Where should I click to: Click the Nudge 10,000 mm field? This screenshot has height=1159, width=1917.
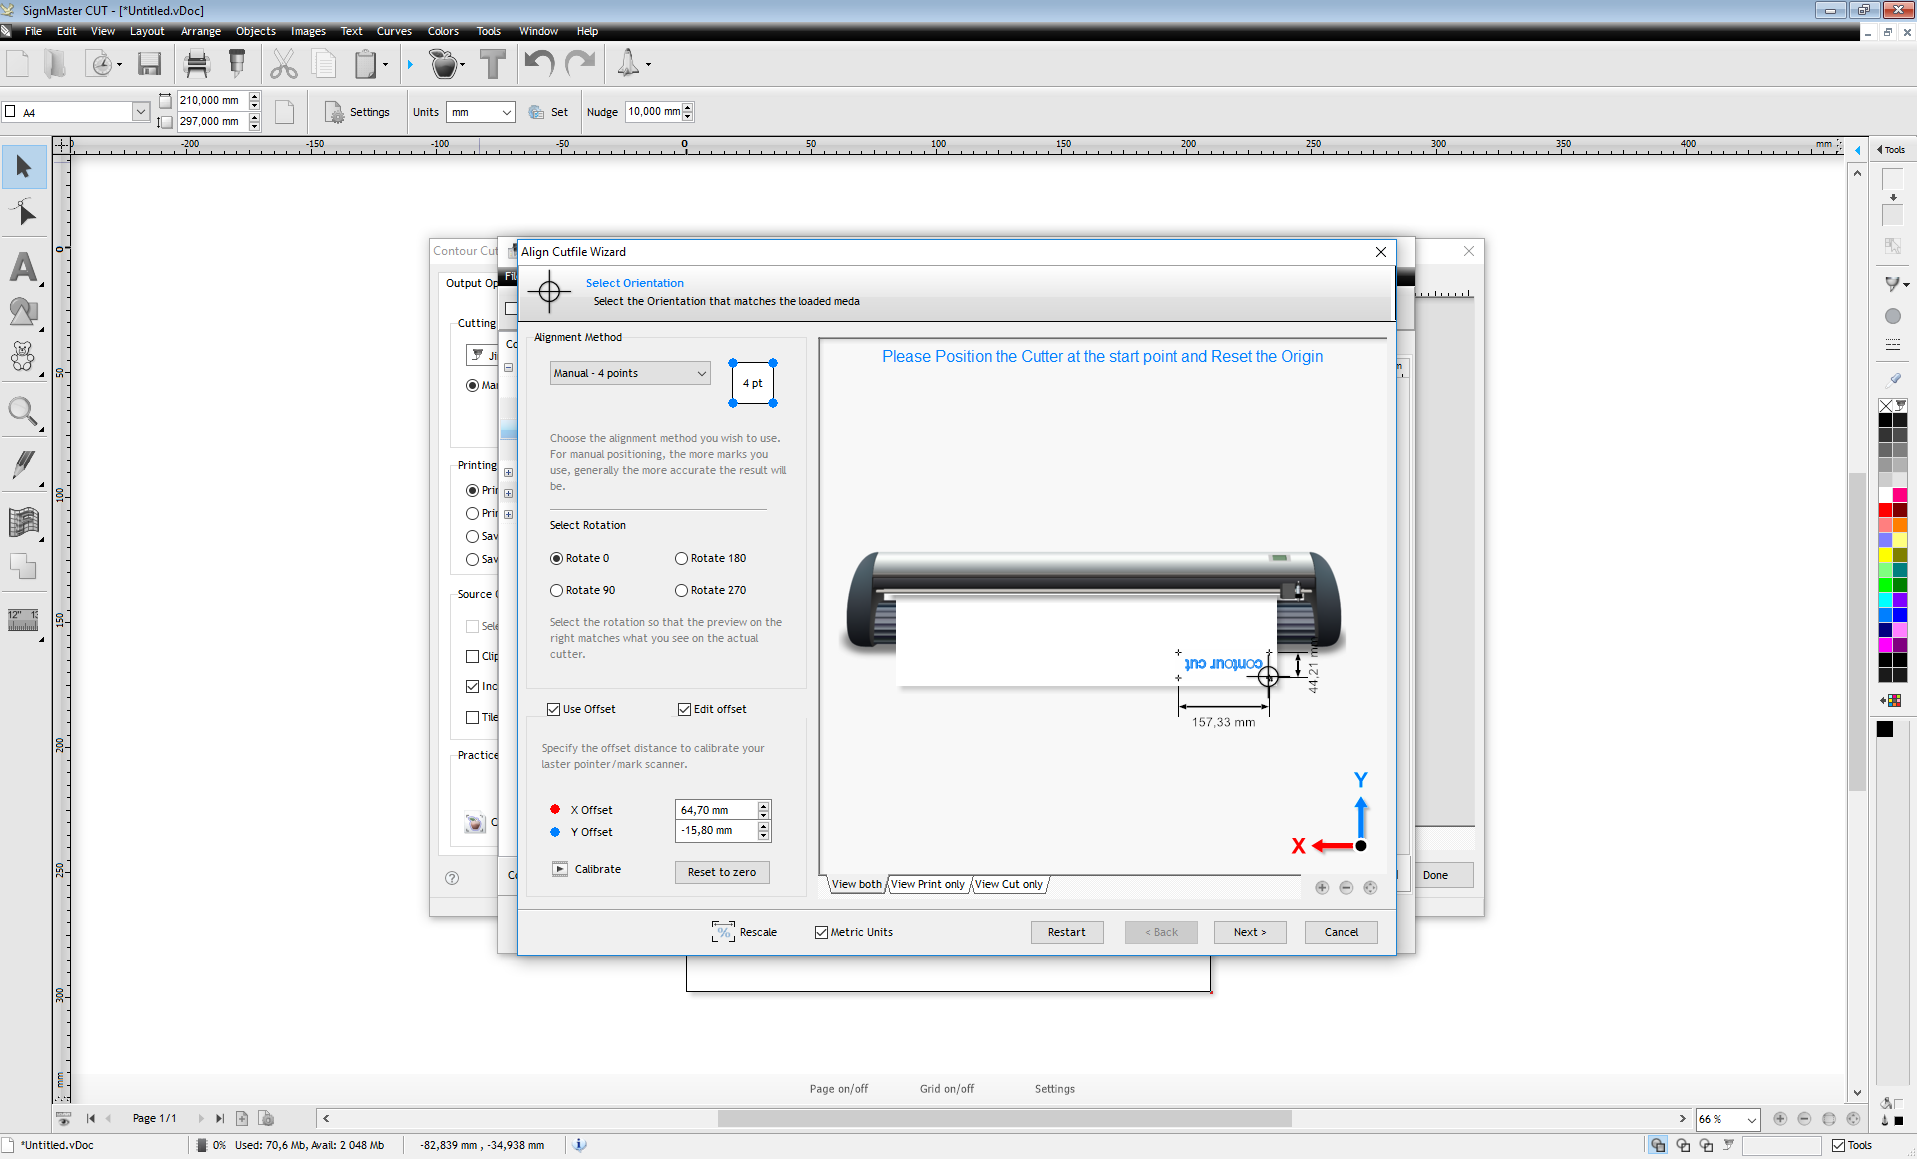(653, 112)
